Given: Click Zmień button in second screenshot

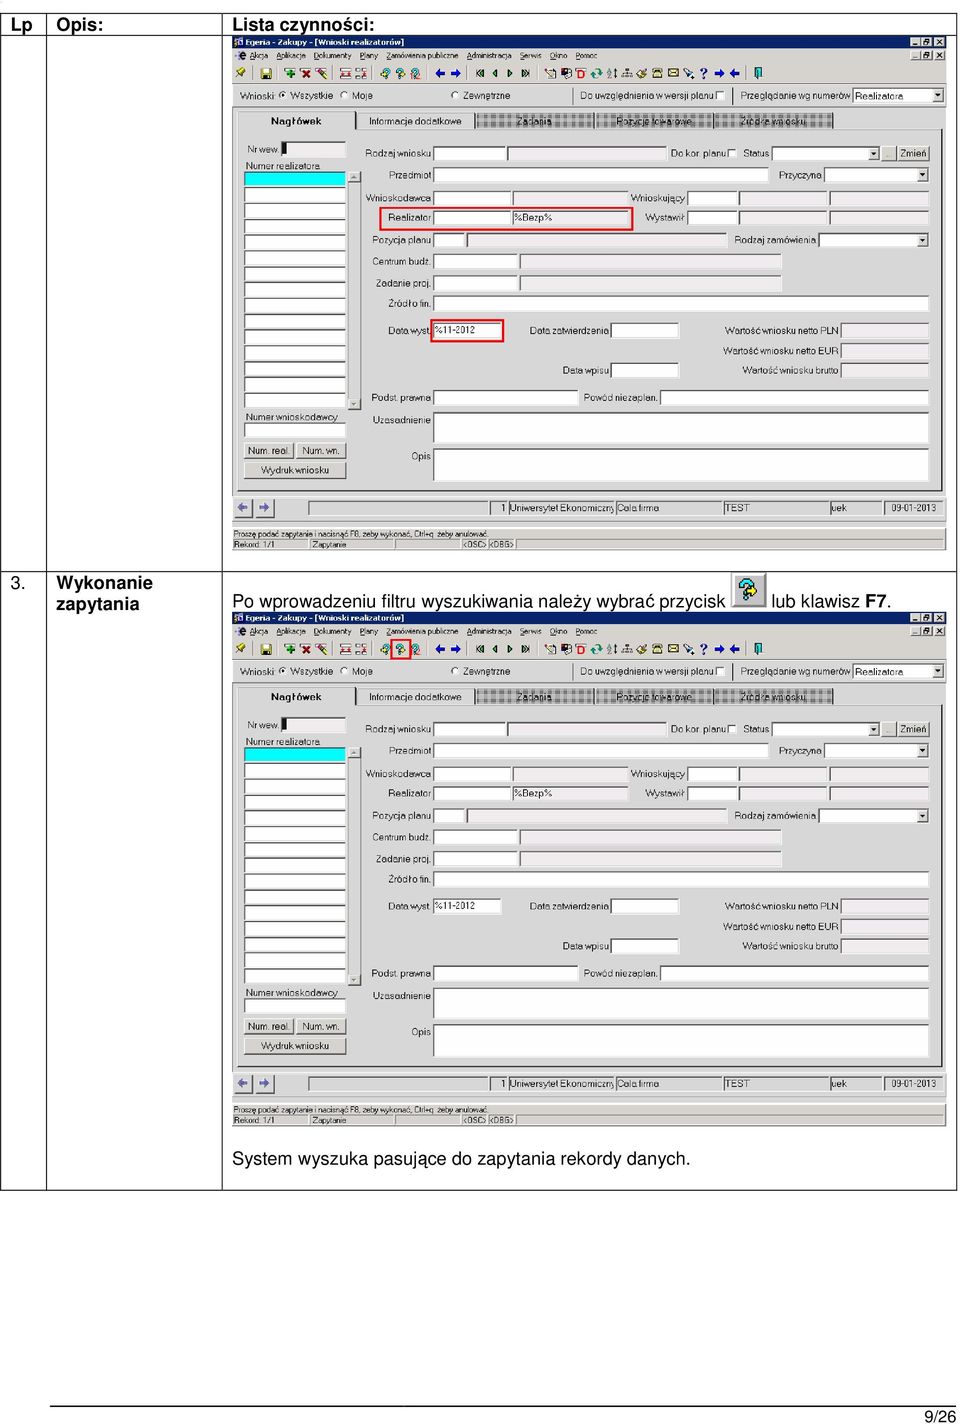Looking at the screenshot, I should coord(913,730).
